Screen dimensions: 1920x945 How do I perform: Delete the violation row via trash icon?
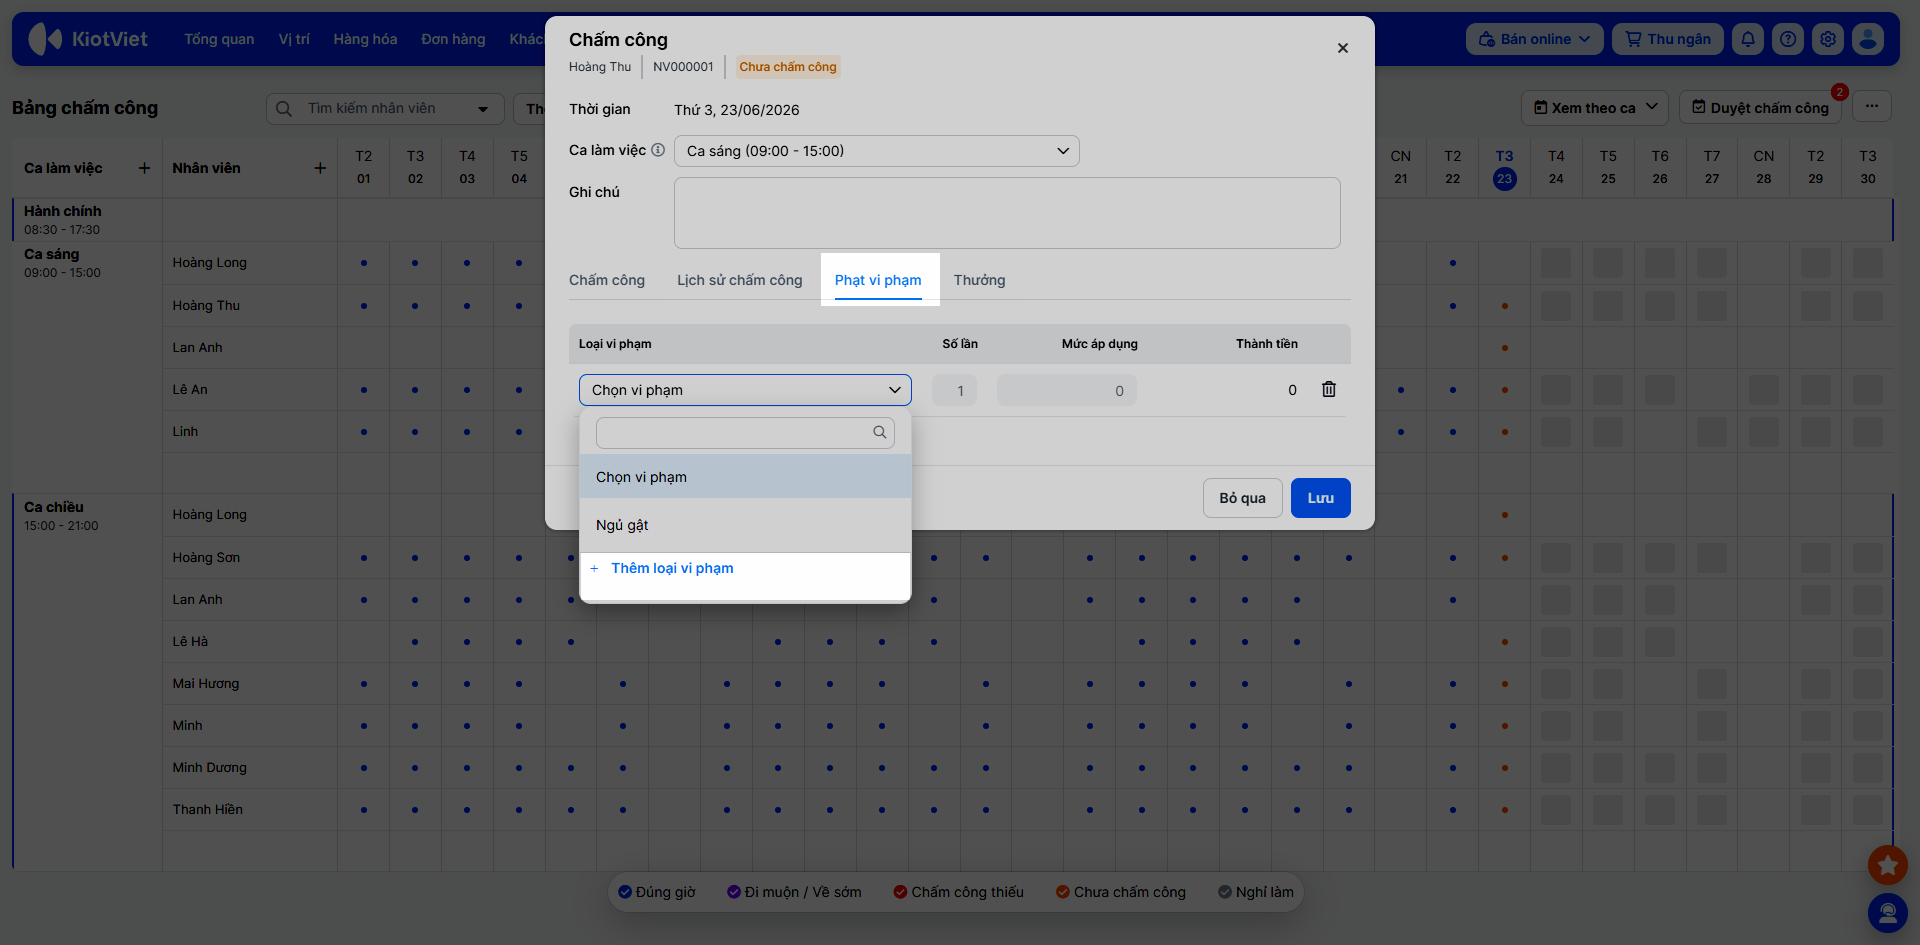click(1329, 389)
